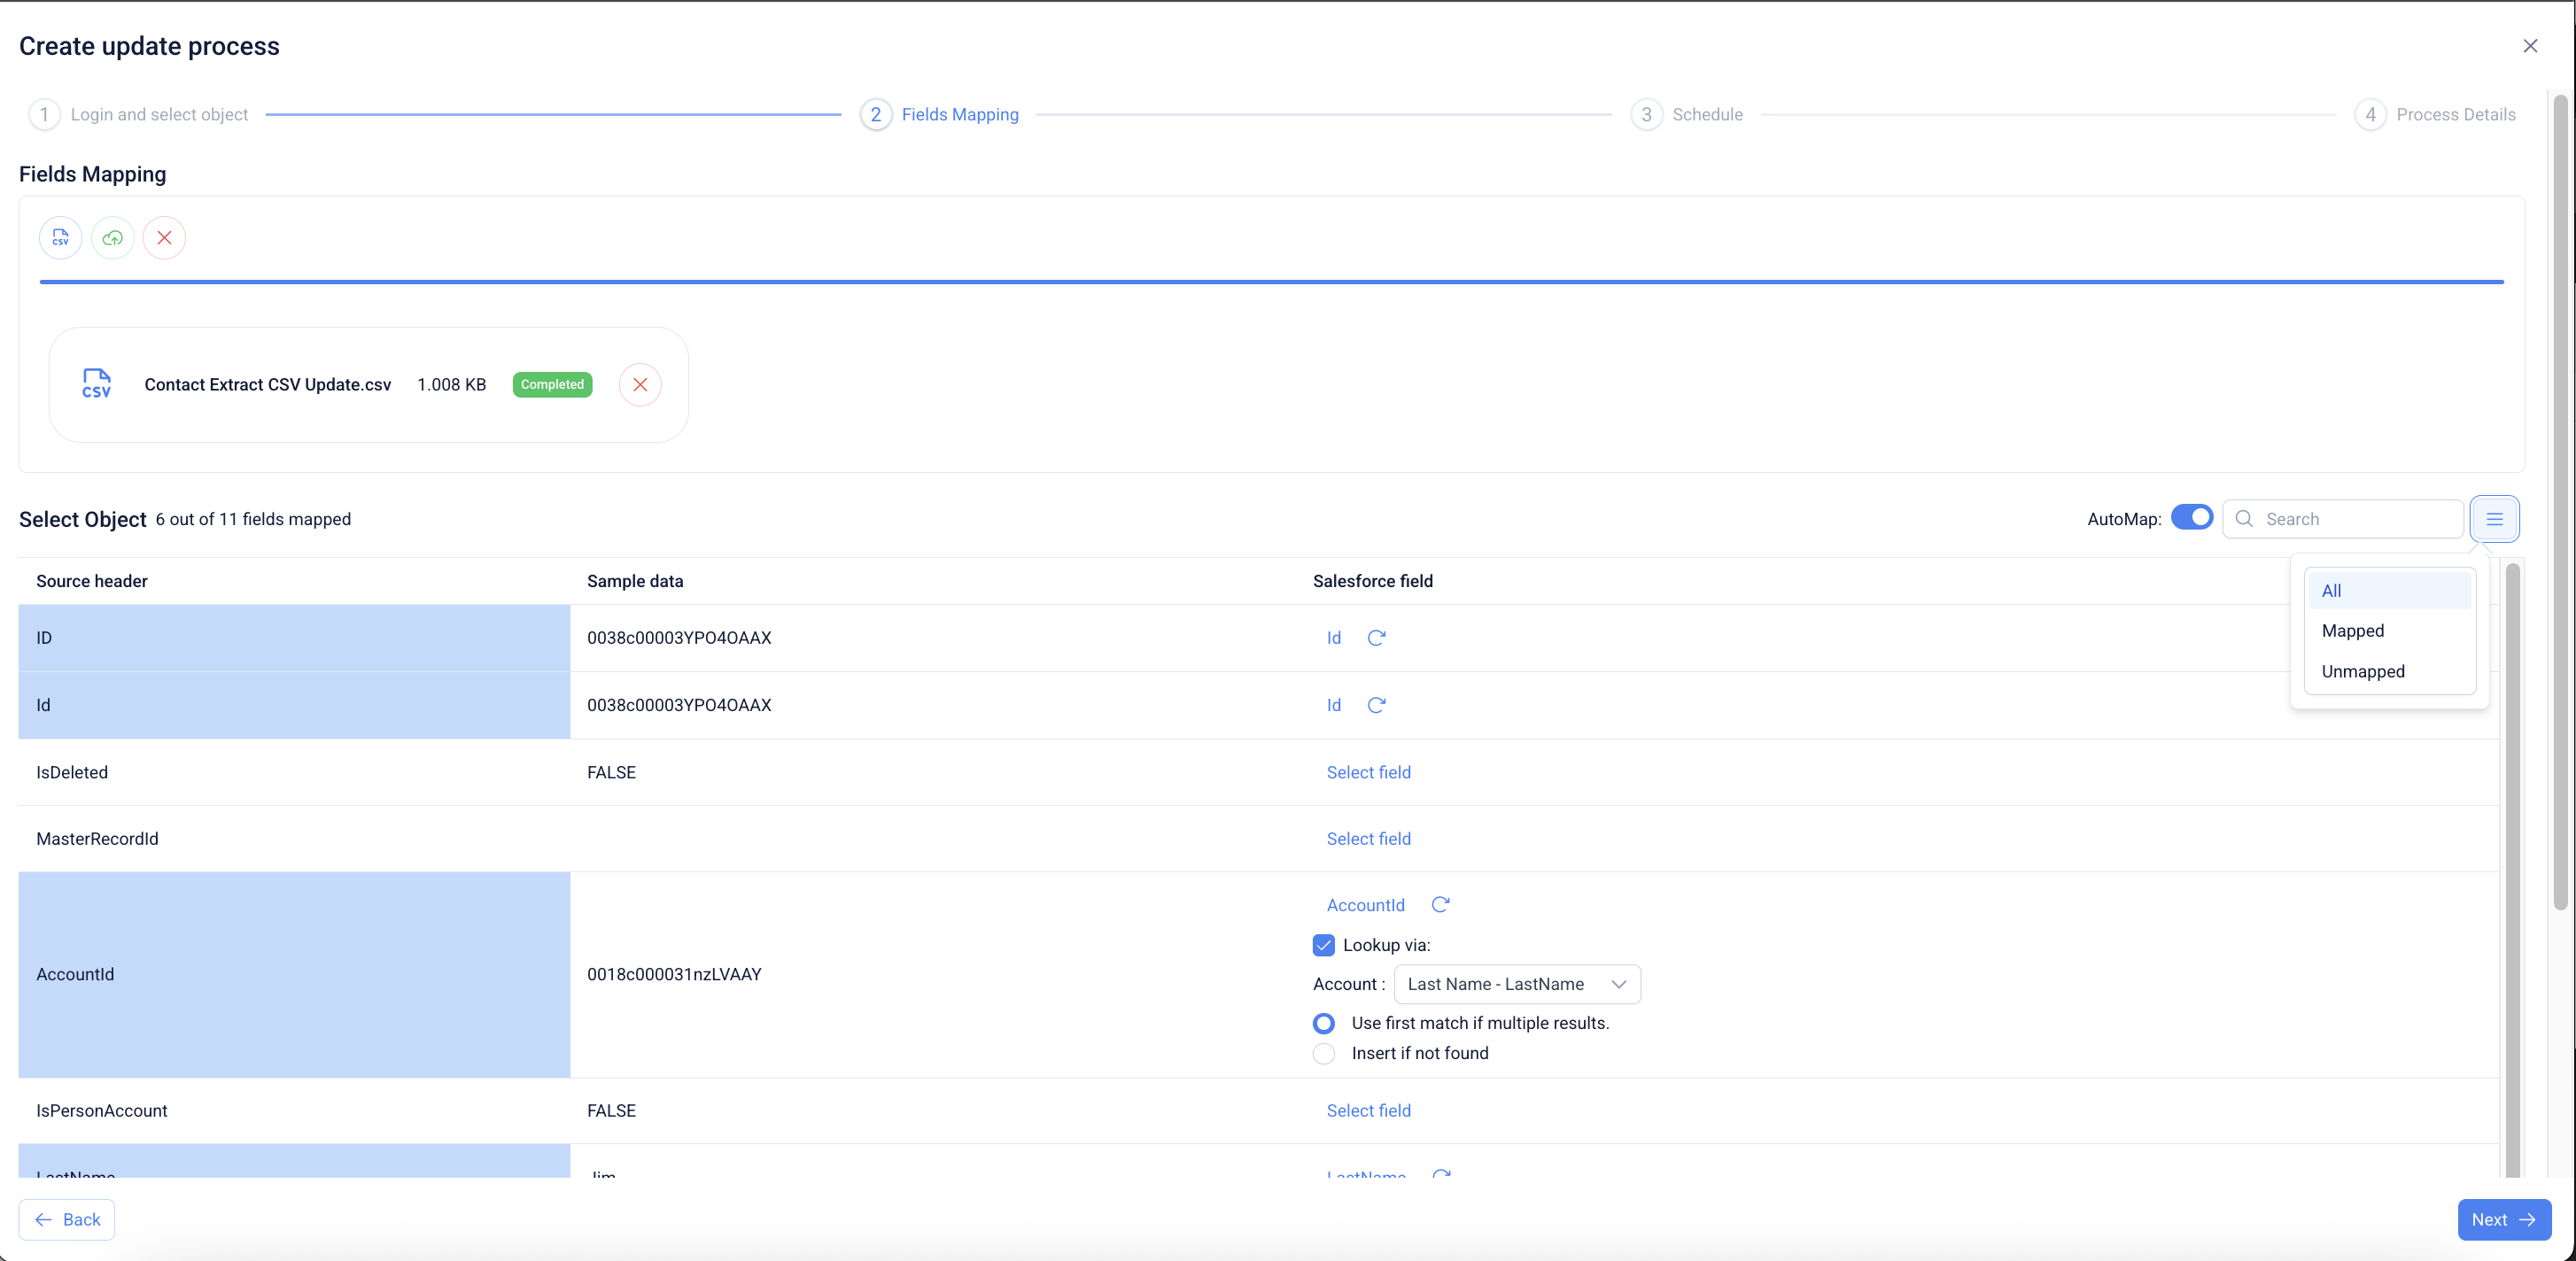Click Select field for IsDeleted row
Viewport: 2576px width, 1261px height.
click(x=1368, y=772)
